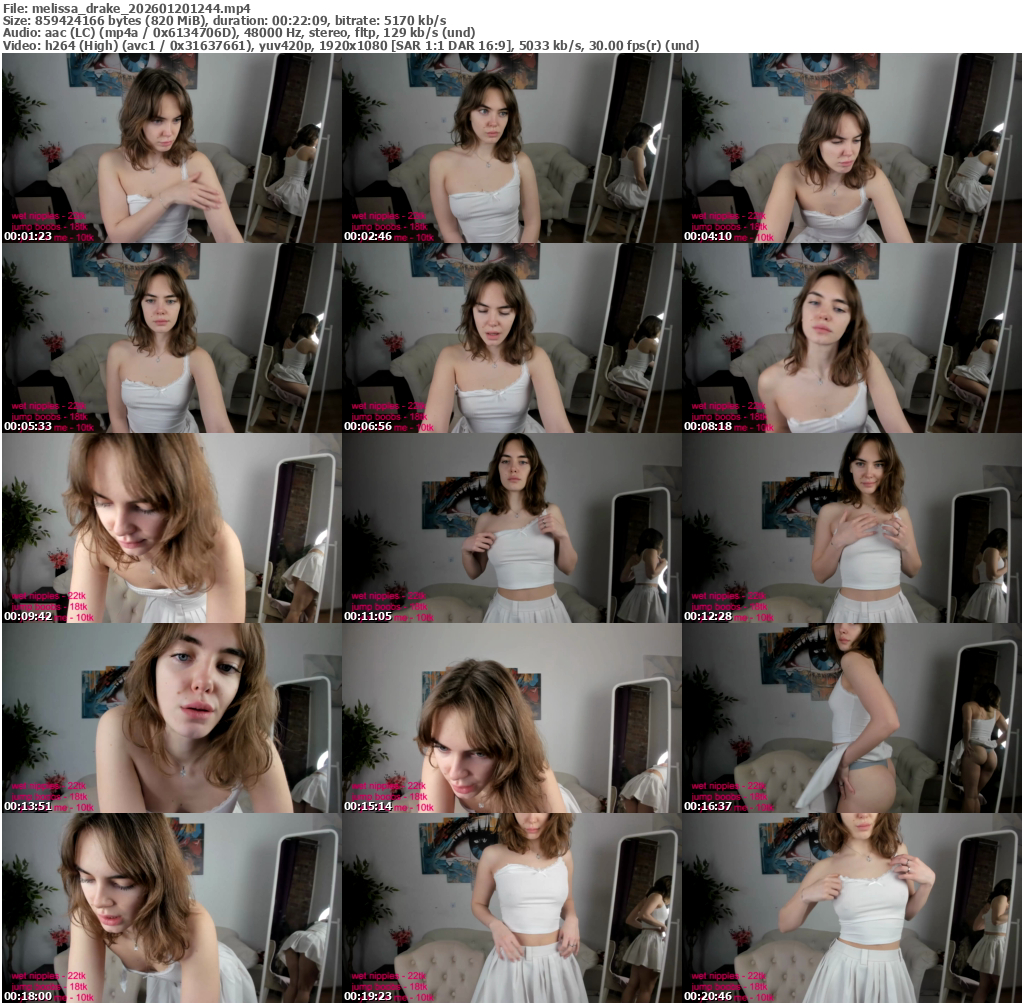Select the thumbnail stamped 00:01:23
The image size is (1024, 1003).
coord(172,148)
